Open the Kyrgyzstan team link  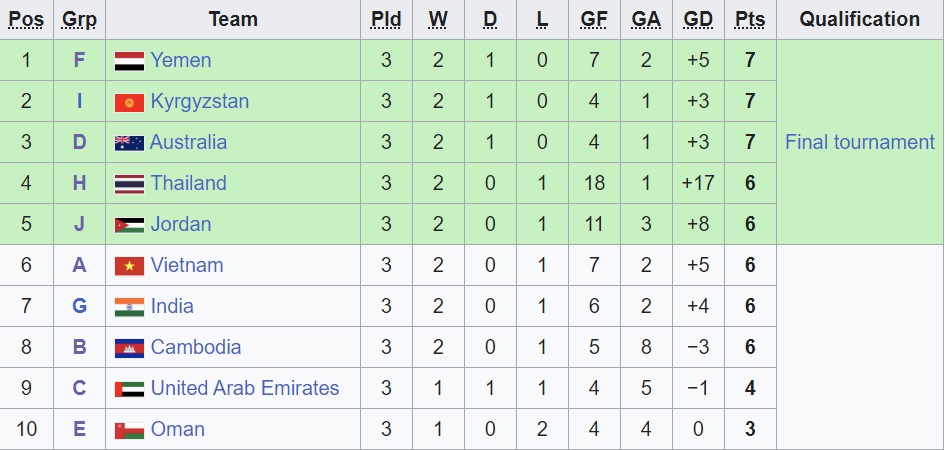click(199, 101)
